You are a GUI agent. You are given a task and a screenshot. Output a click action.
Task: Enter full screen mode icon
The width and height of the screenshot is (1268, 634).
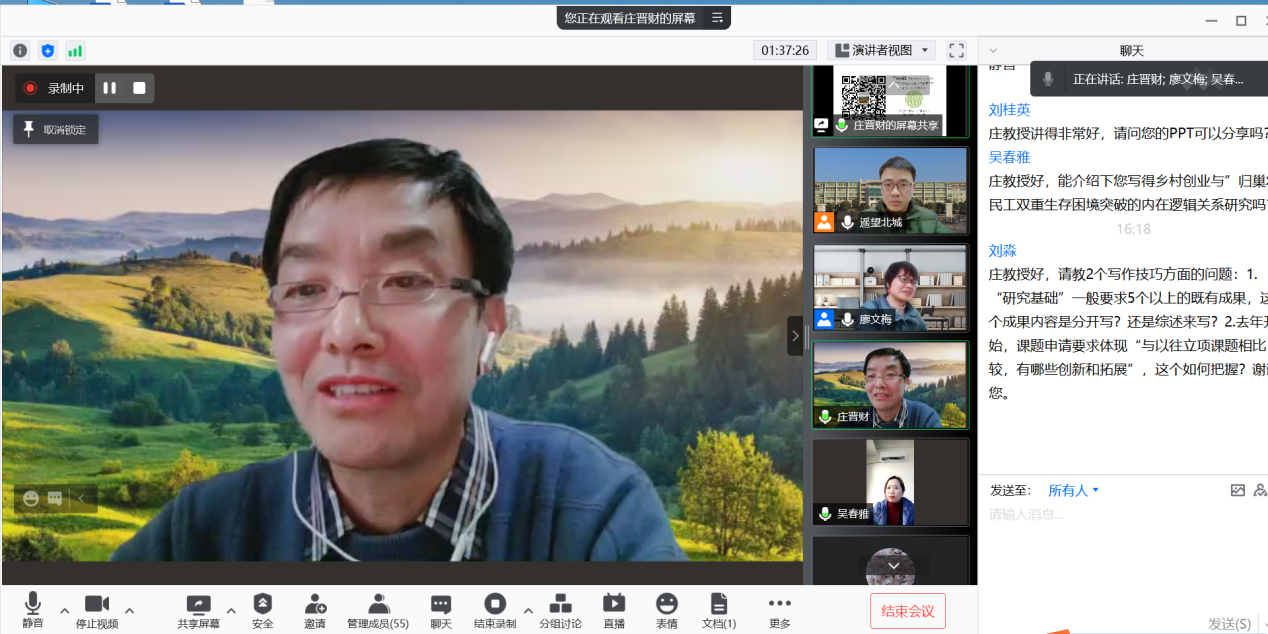click(956, 50)
